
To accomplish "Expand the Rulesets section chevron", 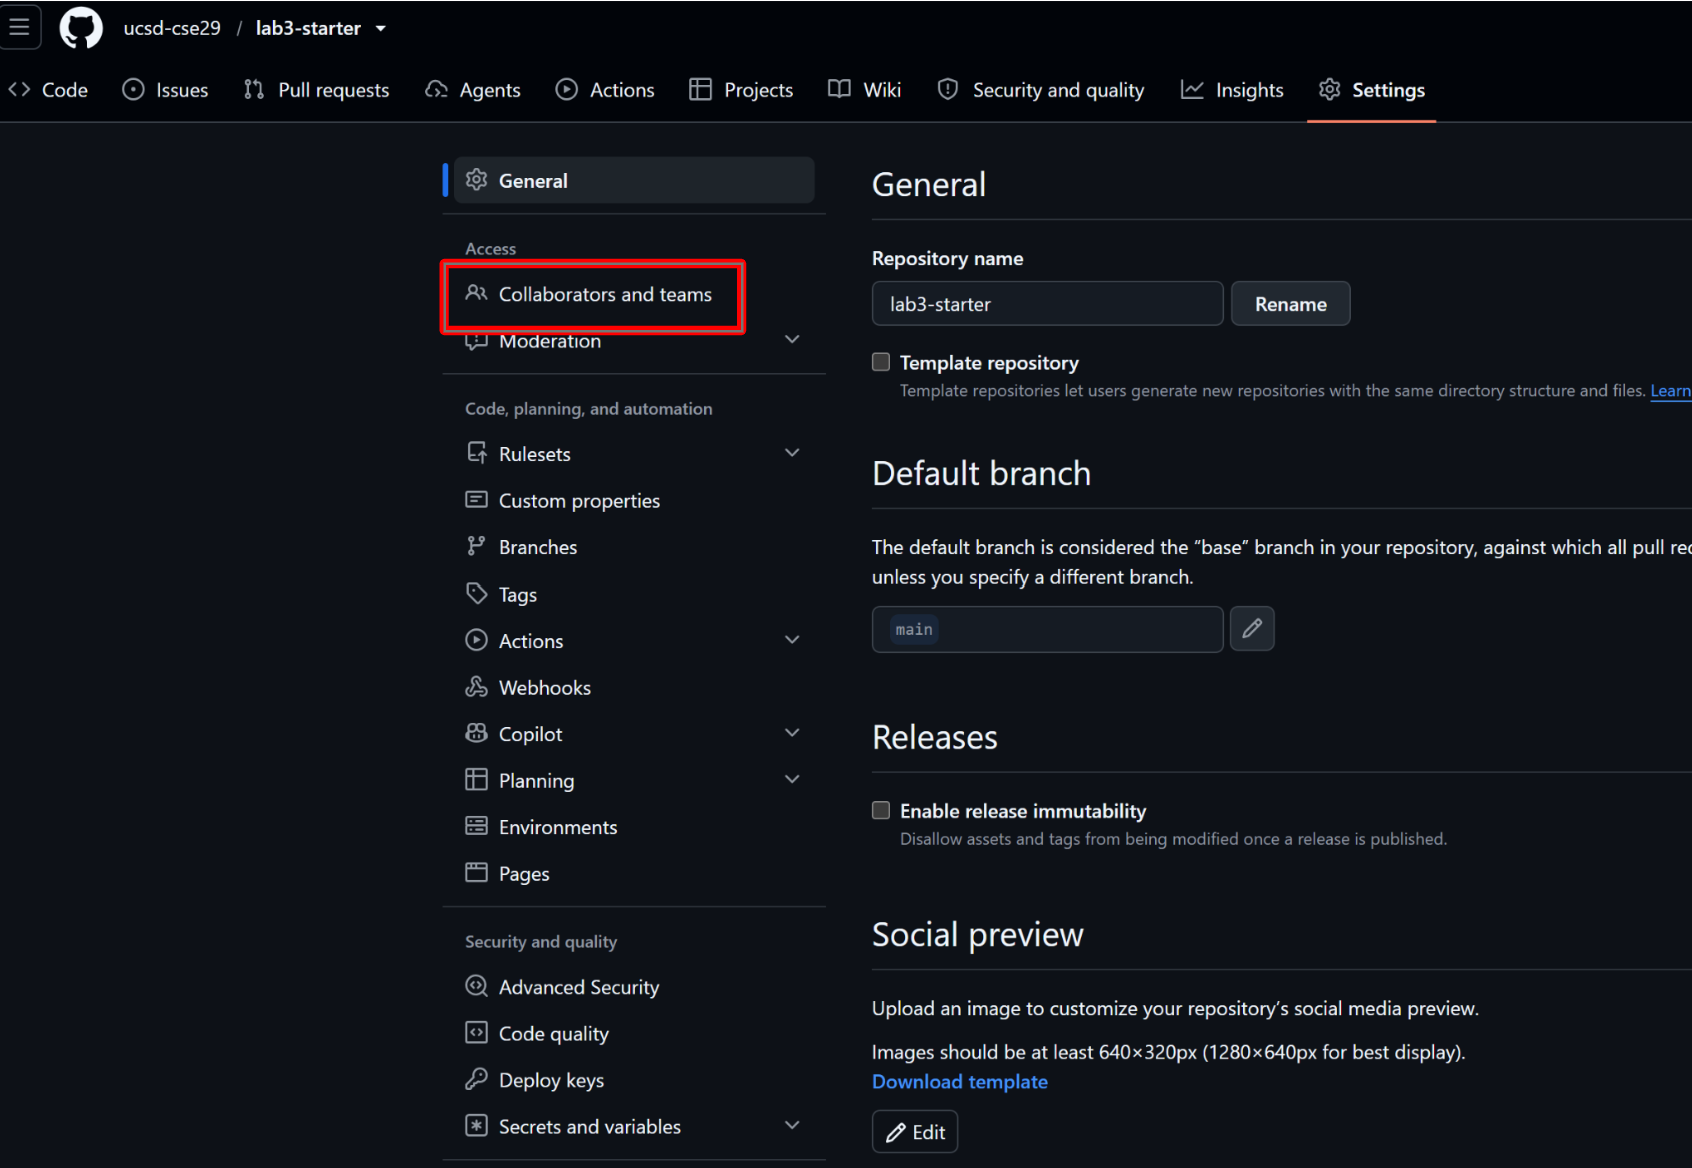I will [792, 453].
